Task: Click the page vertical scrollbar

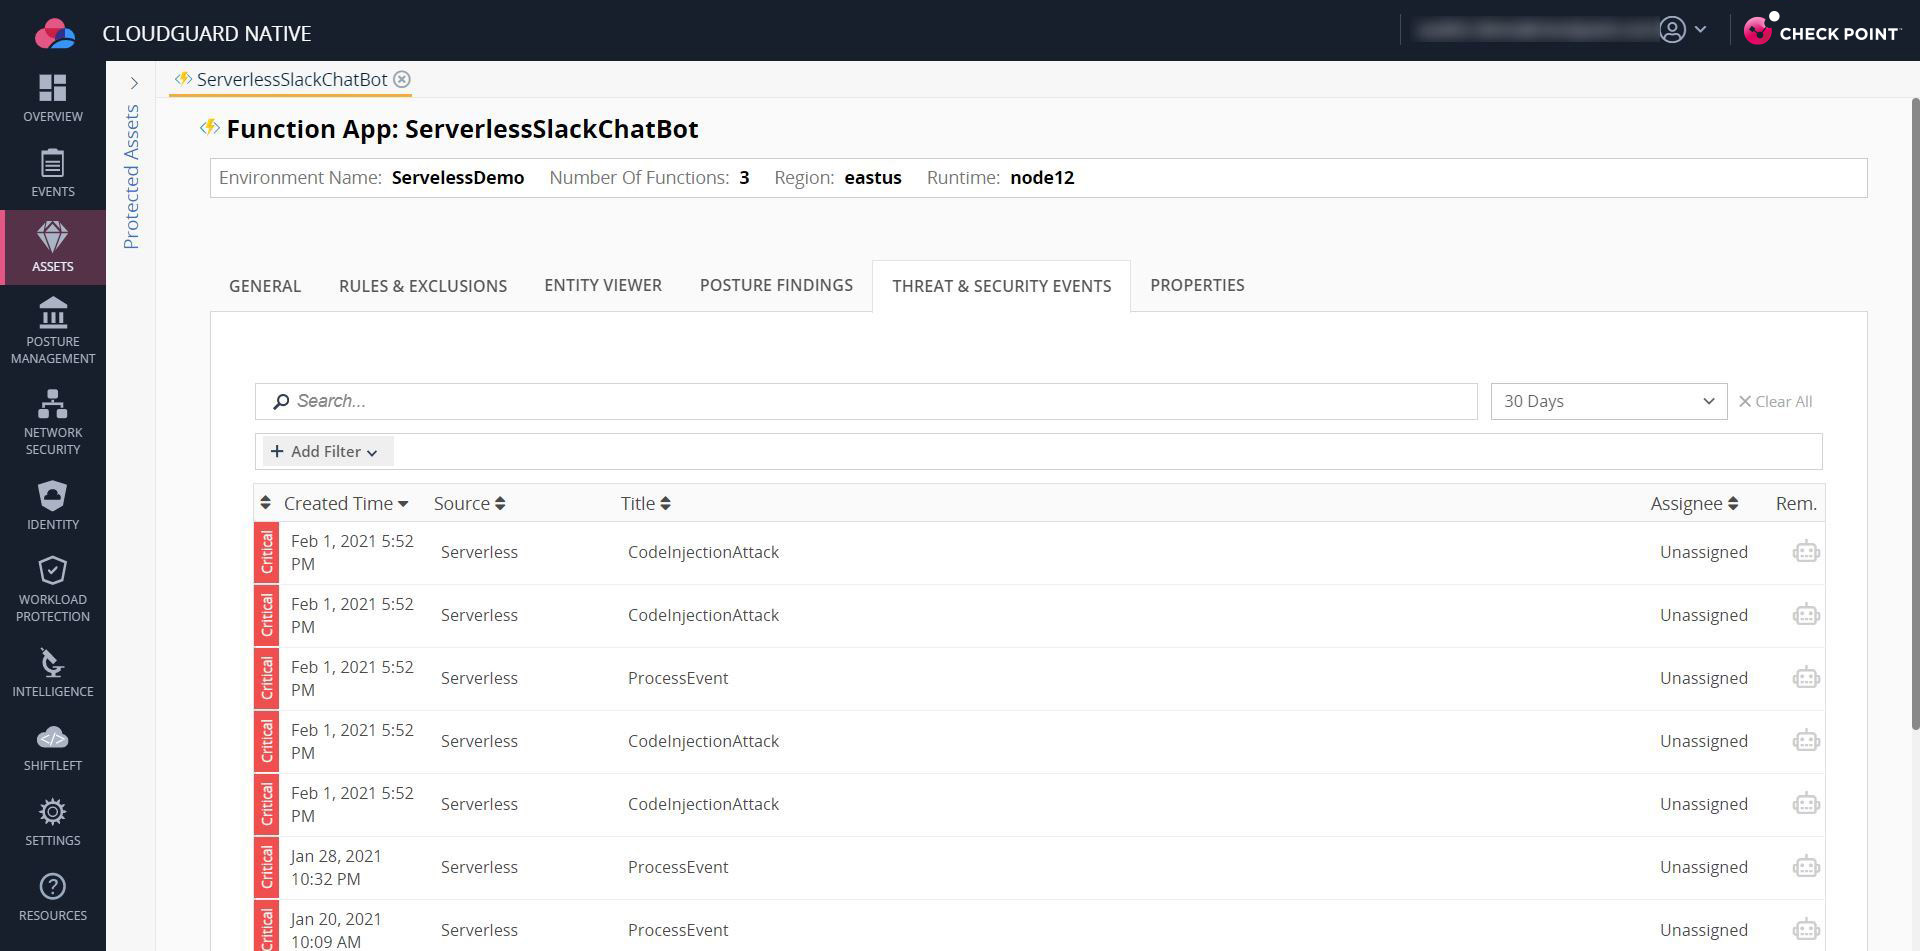Action: 1915,413
